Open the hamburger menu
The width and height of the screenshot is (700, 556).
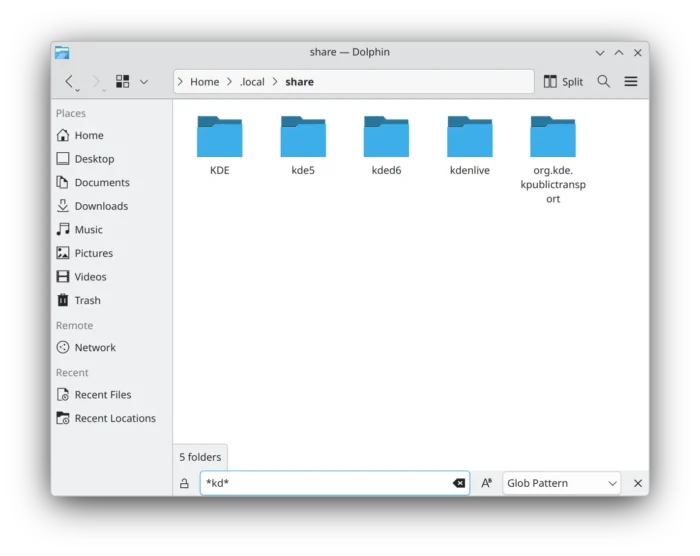631,81
